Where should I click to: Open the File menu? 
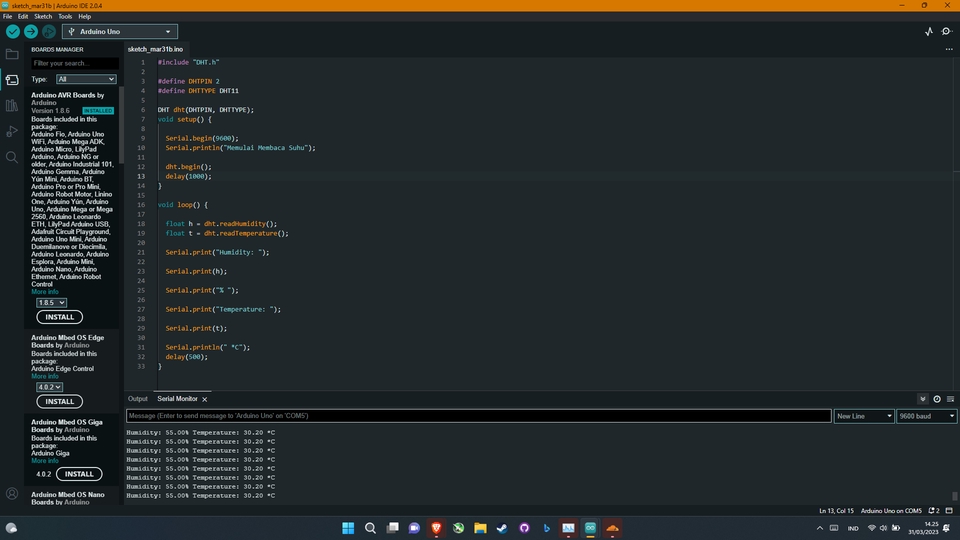pyautogui.click(x=7, y=17)
